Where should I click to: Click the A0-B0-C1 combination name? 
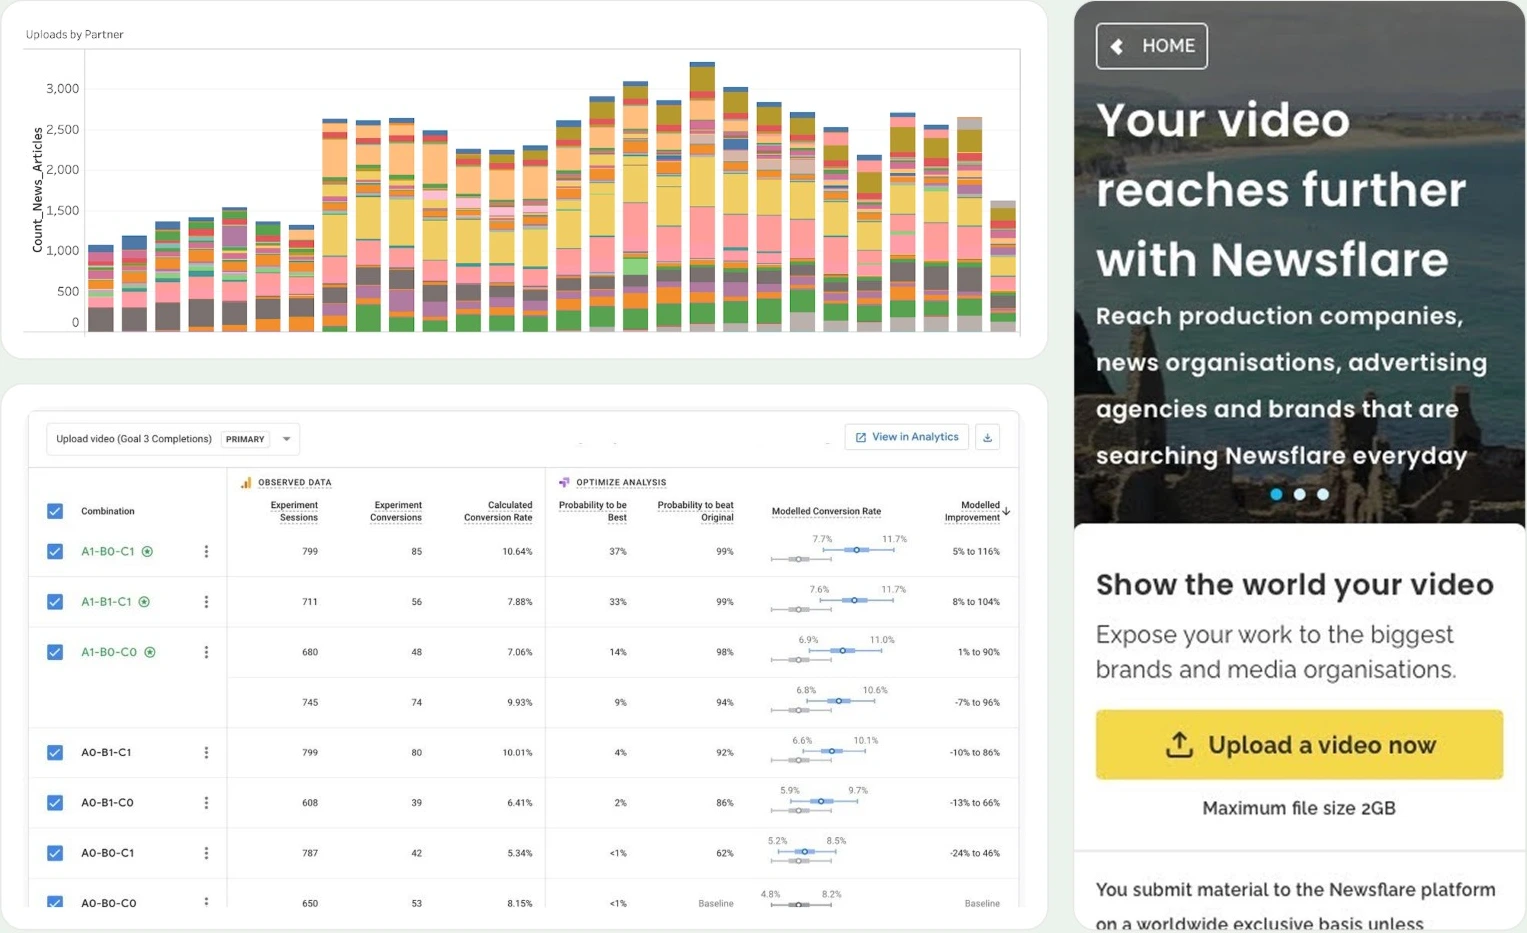(107, 853)
